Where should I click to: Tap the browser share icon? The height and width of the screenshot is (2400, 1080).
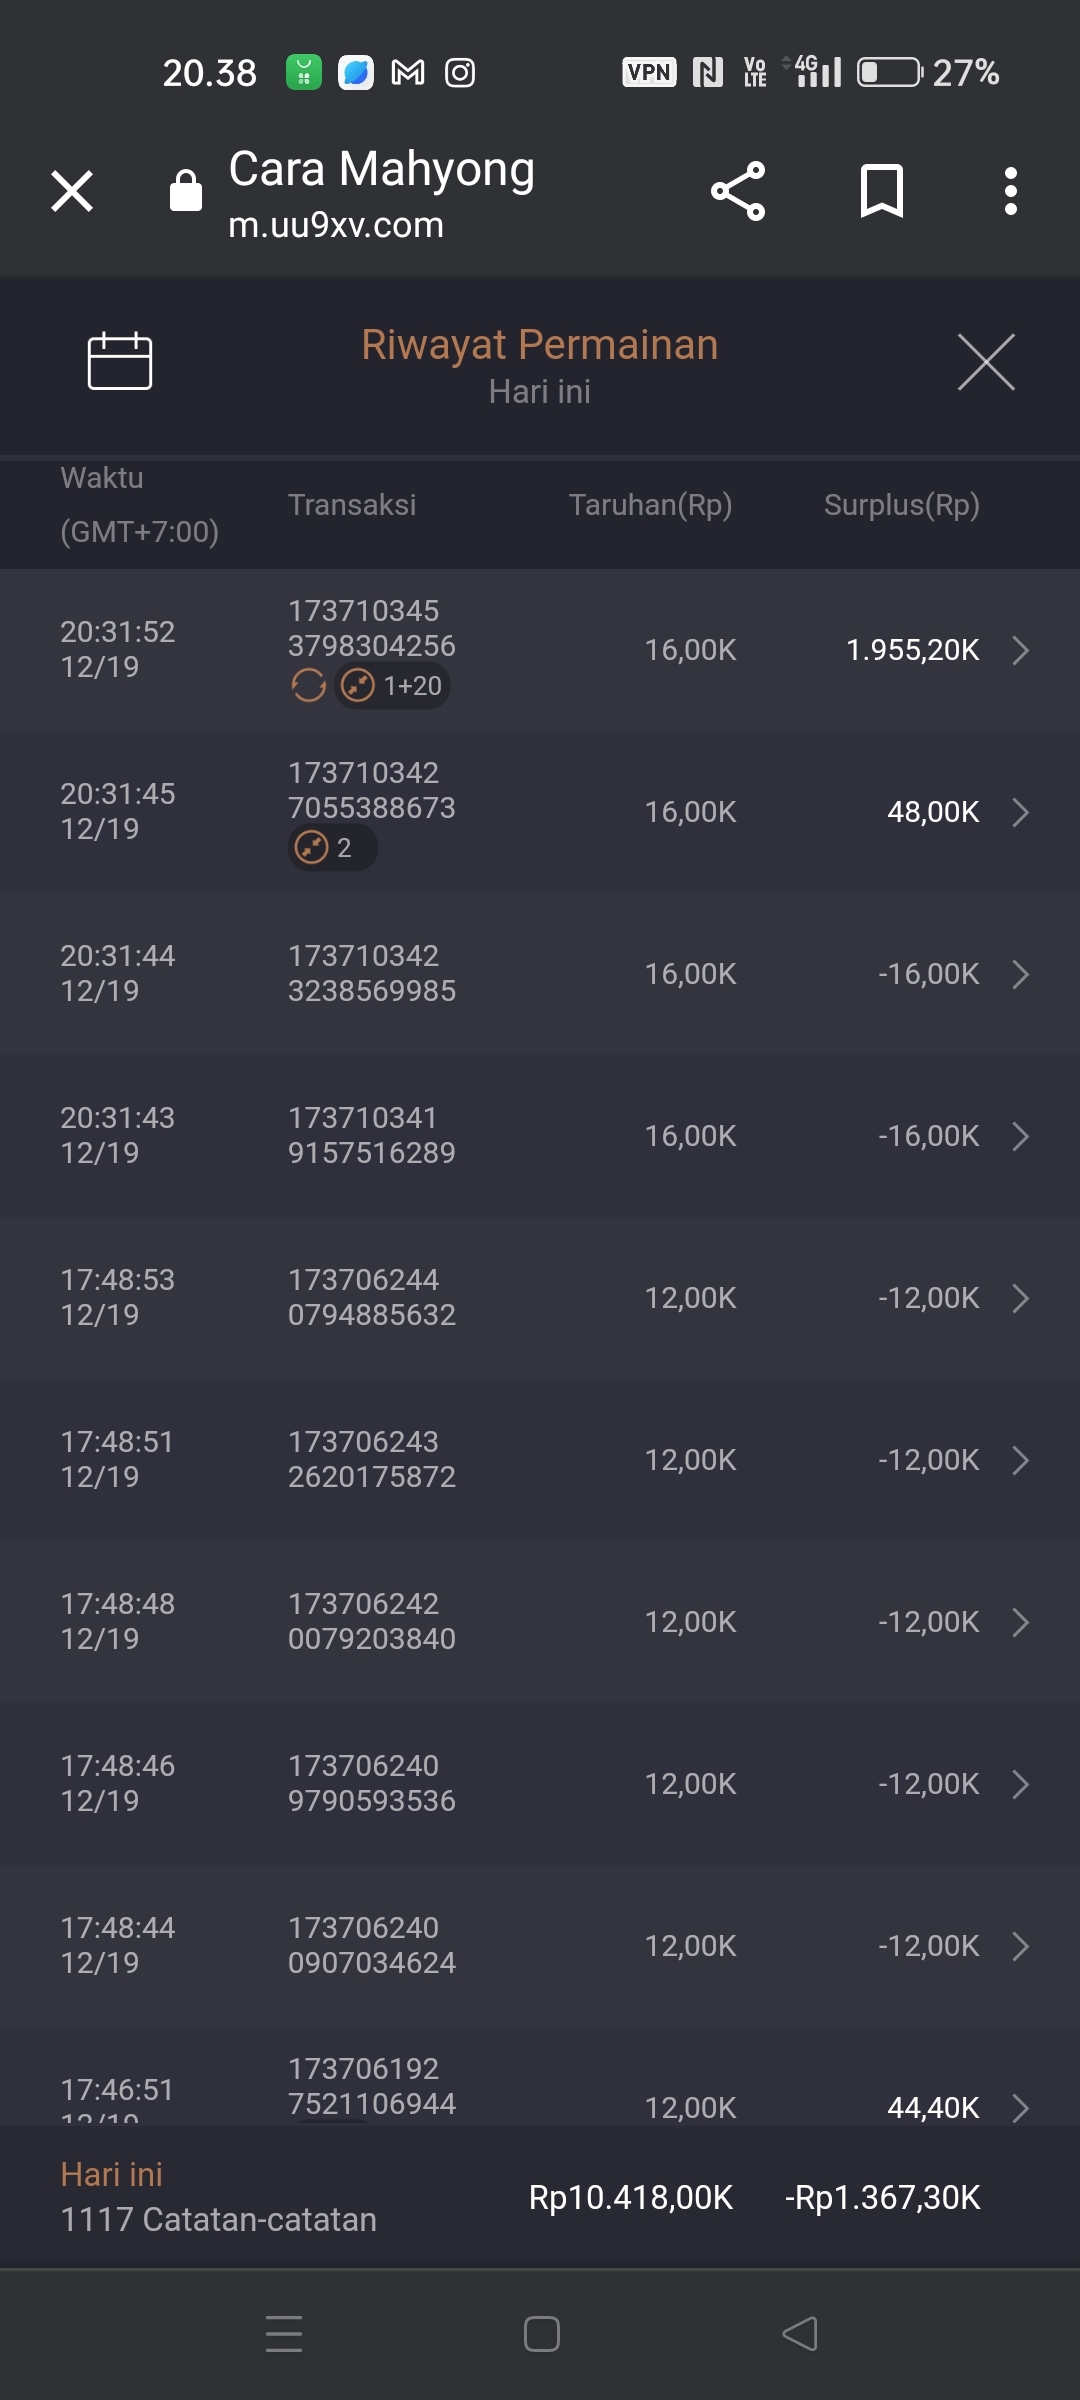(738, 191)
